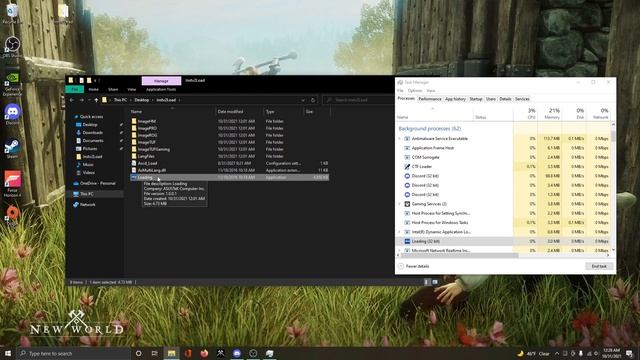Open Task Manager Performance tab
The width and height of the screenshot is (640, 360).
coord(430,99)
